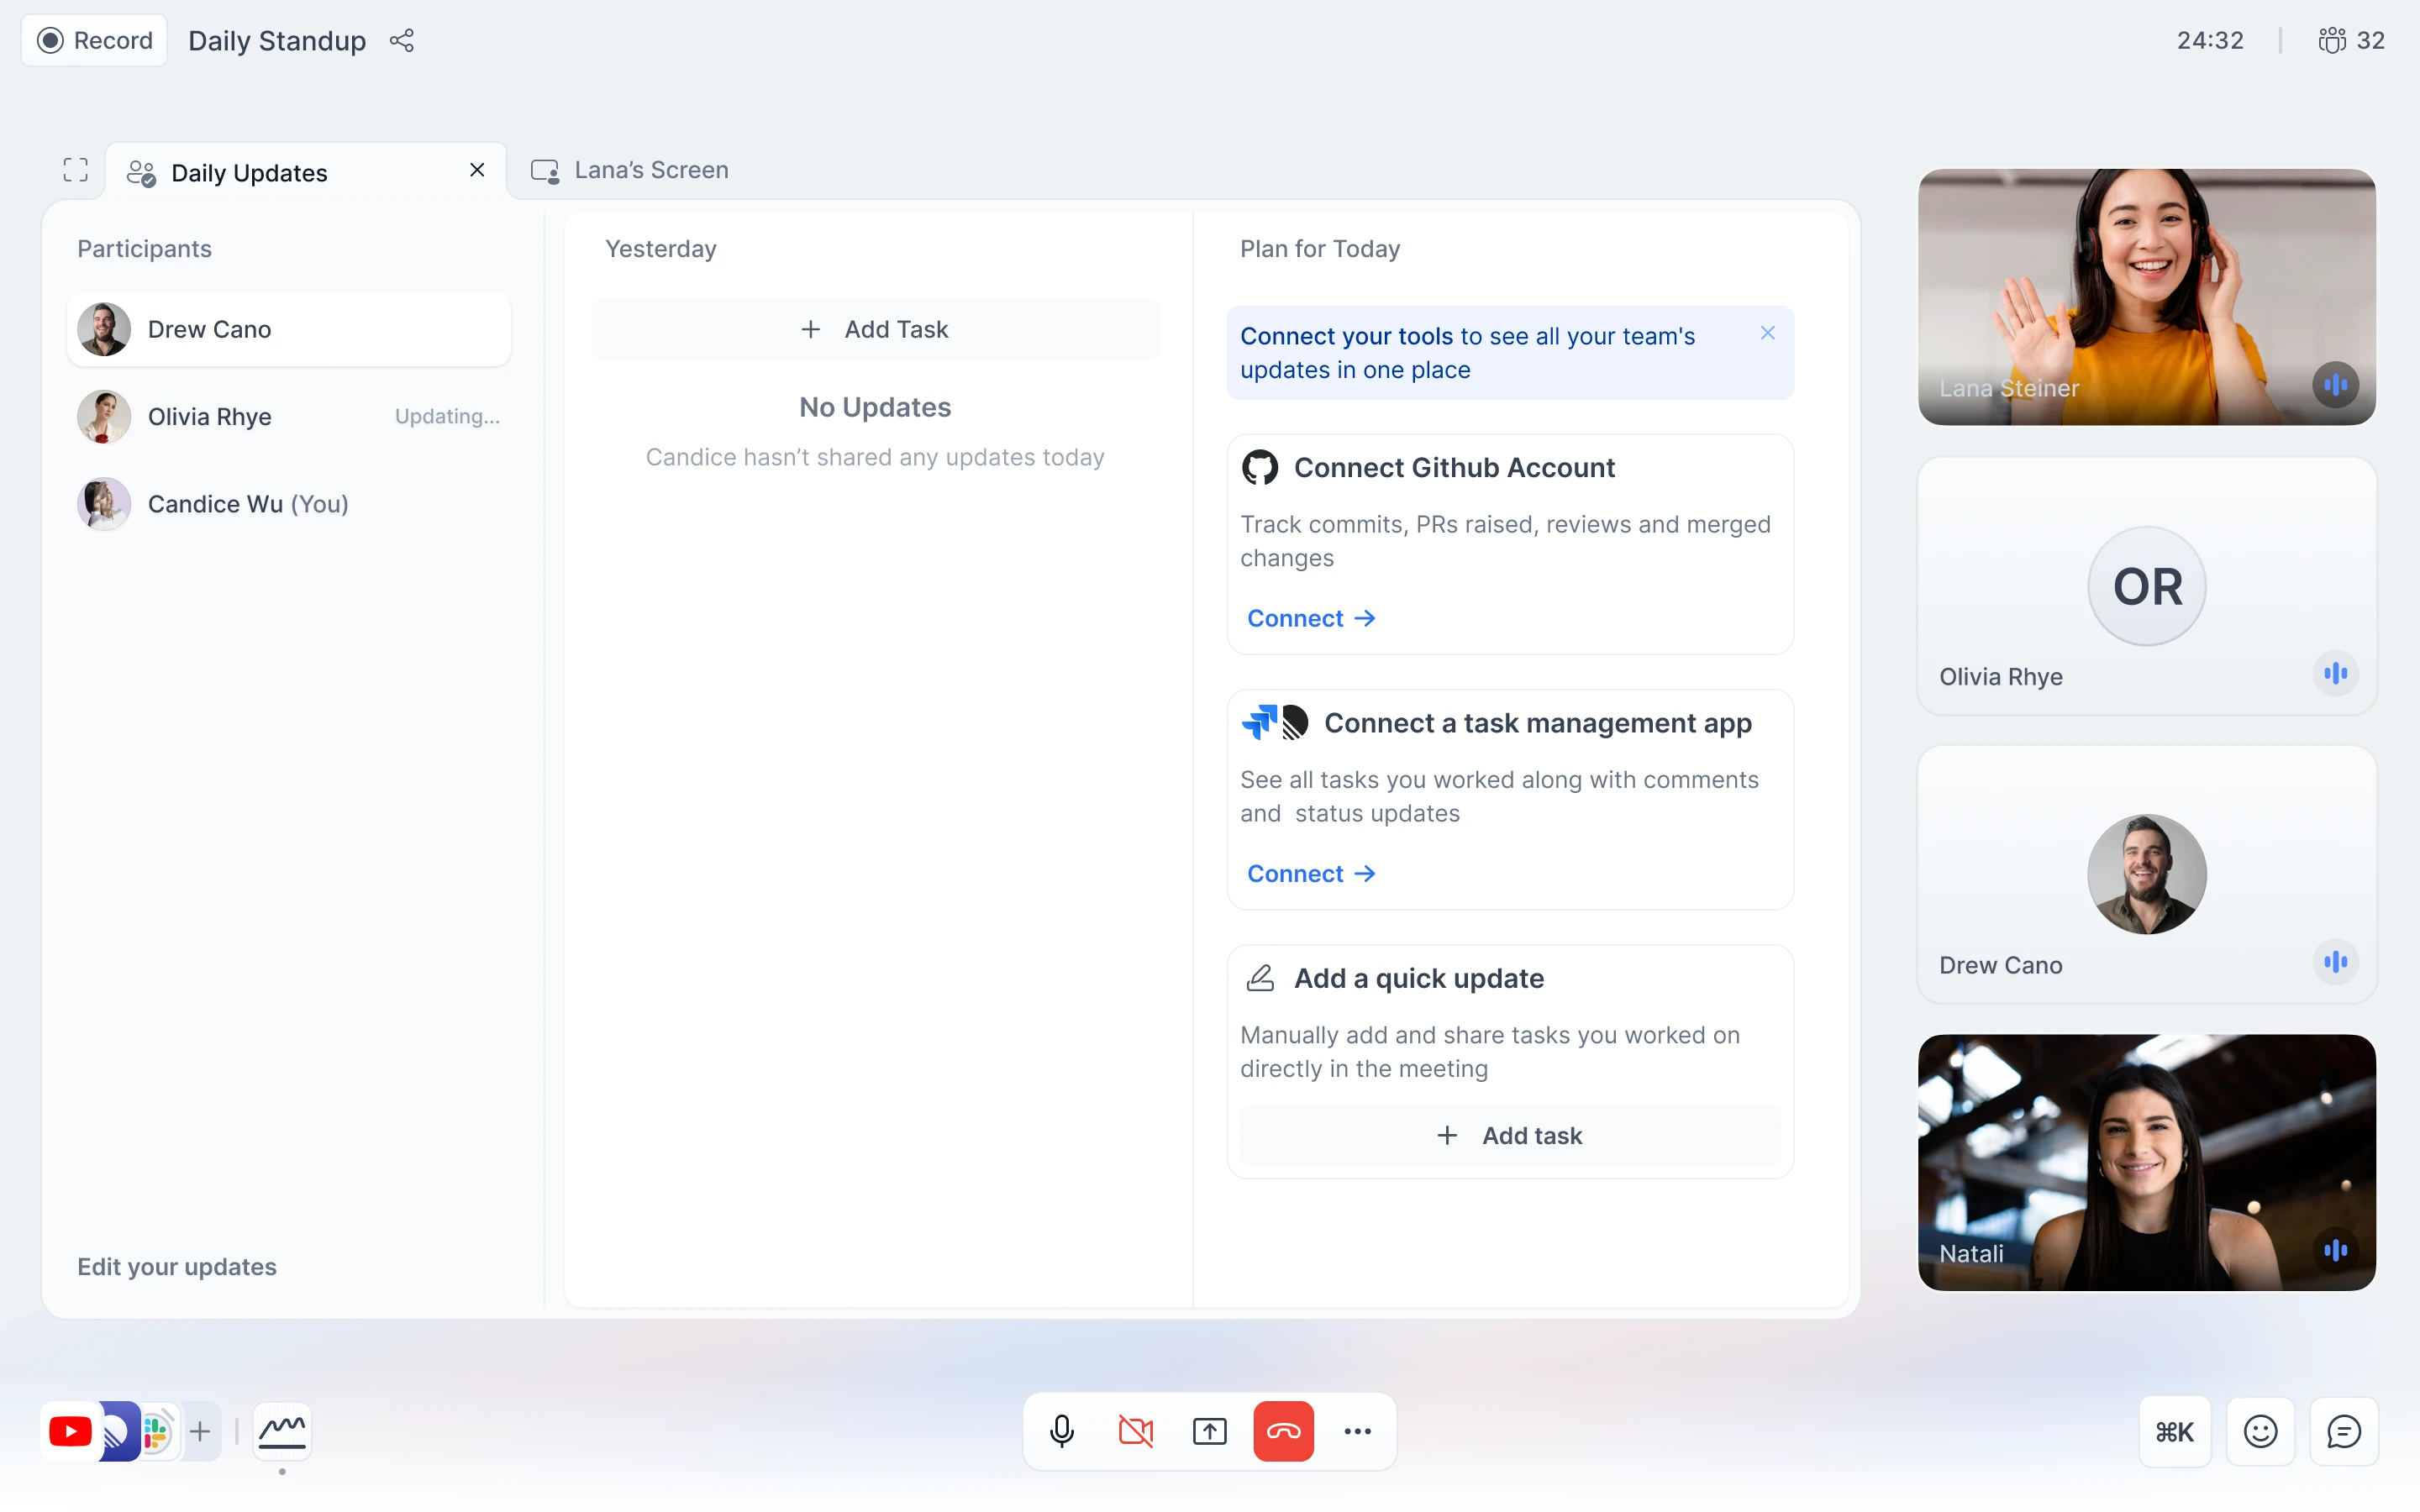The width and height of the screenshot is (2420, 1512).
Task: End the call with red hang-up button
Action: tap(1283, 1431)
